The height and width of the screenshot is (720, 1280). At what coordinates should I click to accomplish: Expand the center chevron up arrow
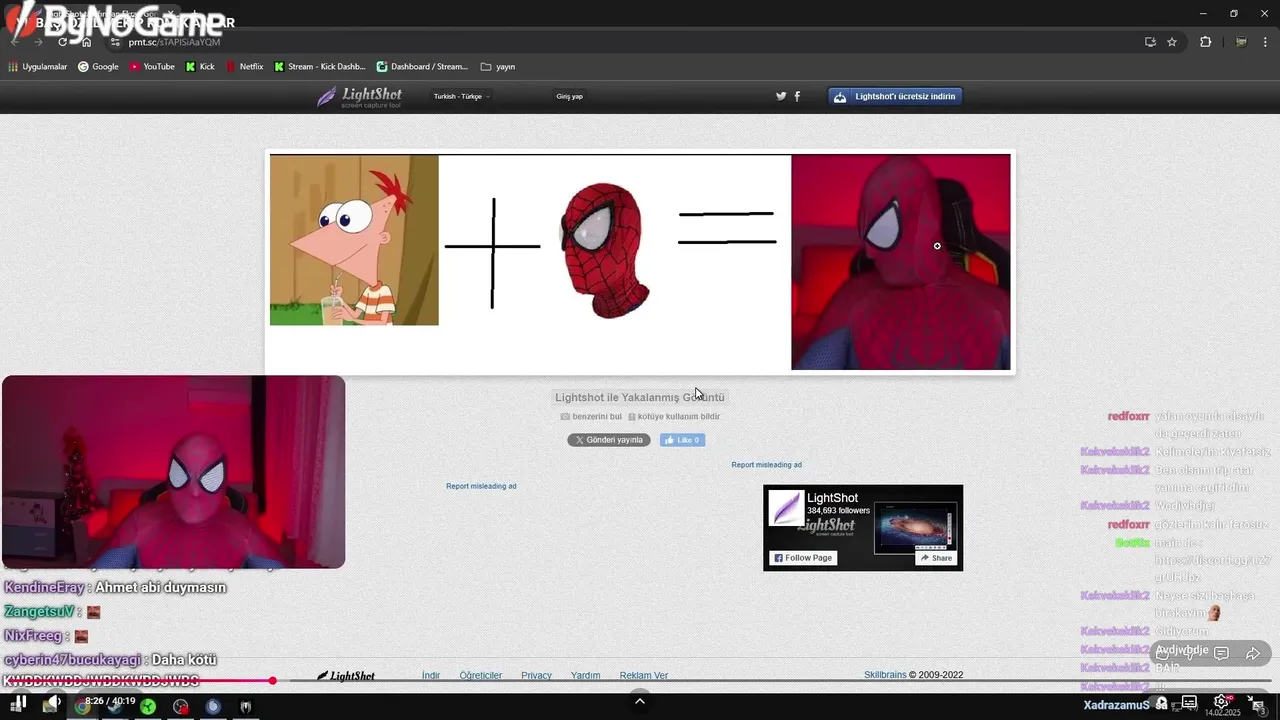pyautogui.click(x=640, y=700)
